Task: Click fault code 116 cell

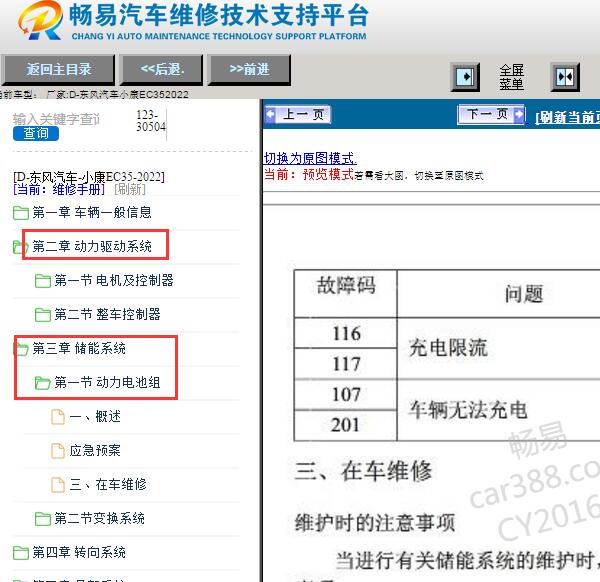Action: click(x=346, y=333)
